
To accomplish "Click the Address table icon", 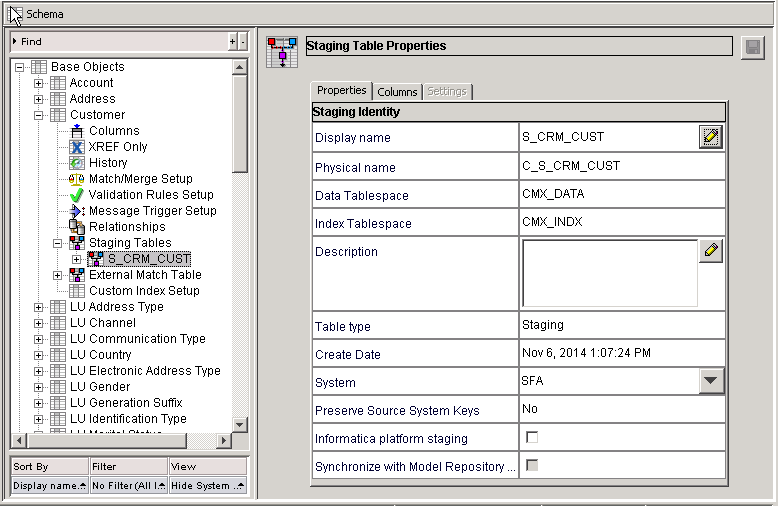I will tap(58, 99).
